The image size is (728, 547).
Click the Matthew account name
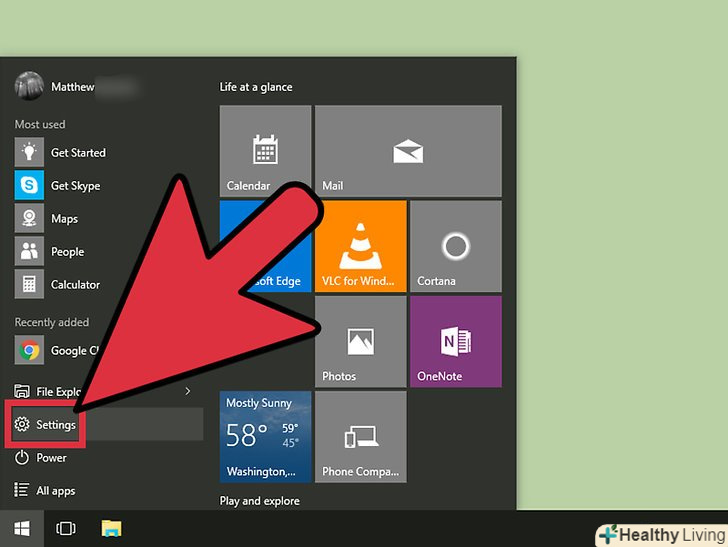73,87
